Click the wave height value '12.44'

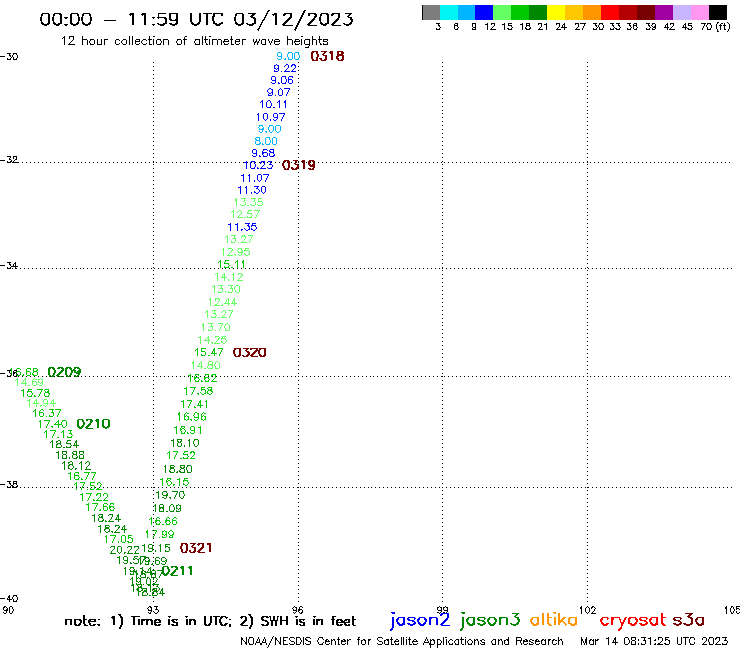pos(222,302)
